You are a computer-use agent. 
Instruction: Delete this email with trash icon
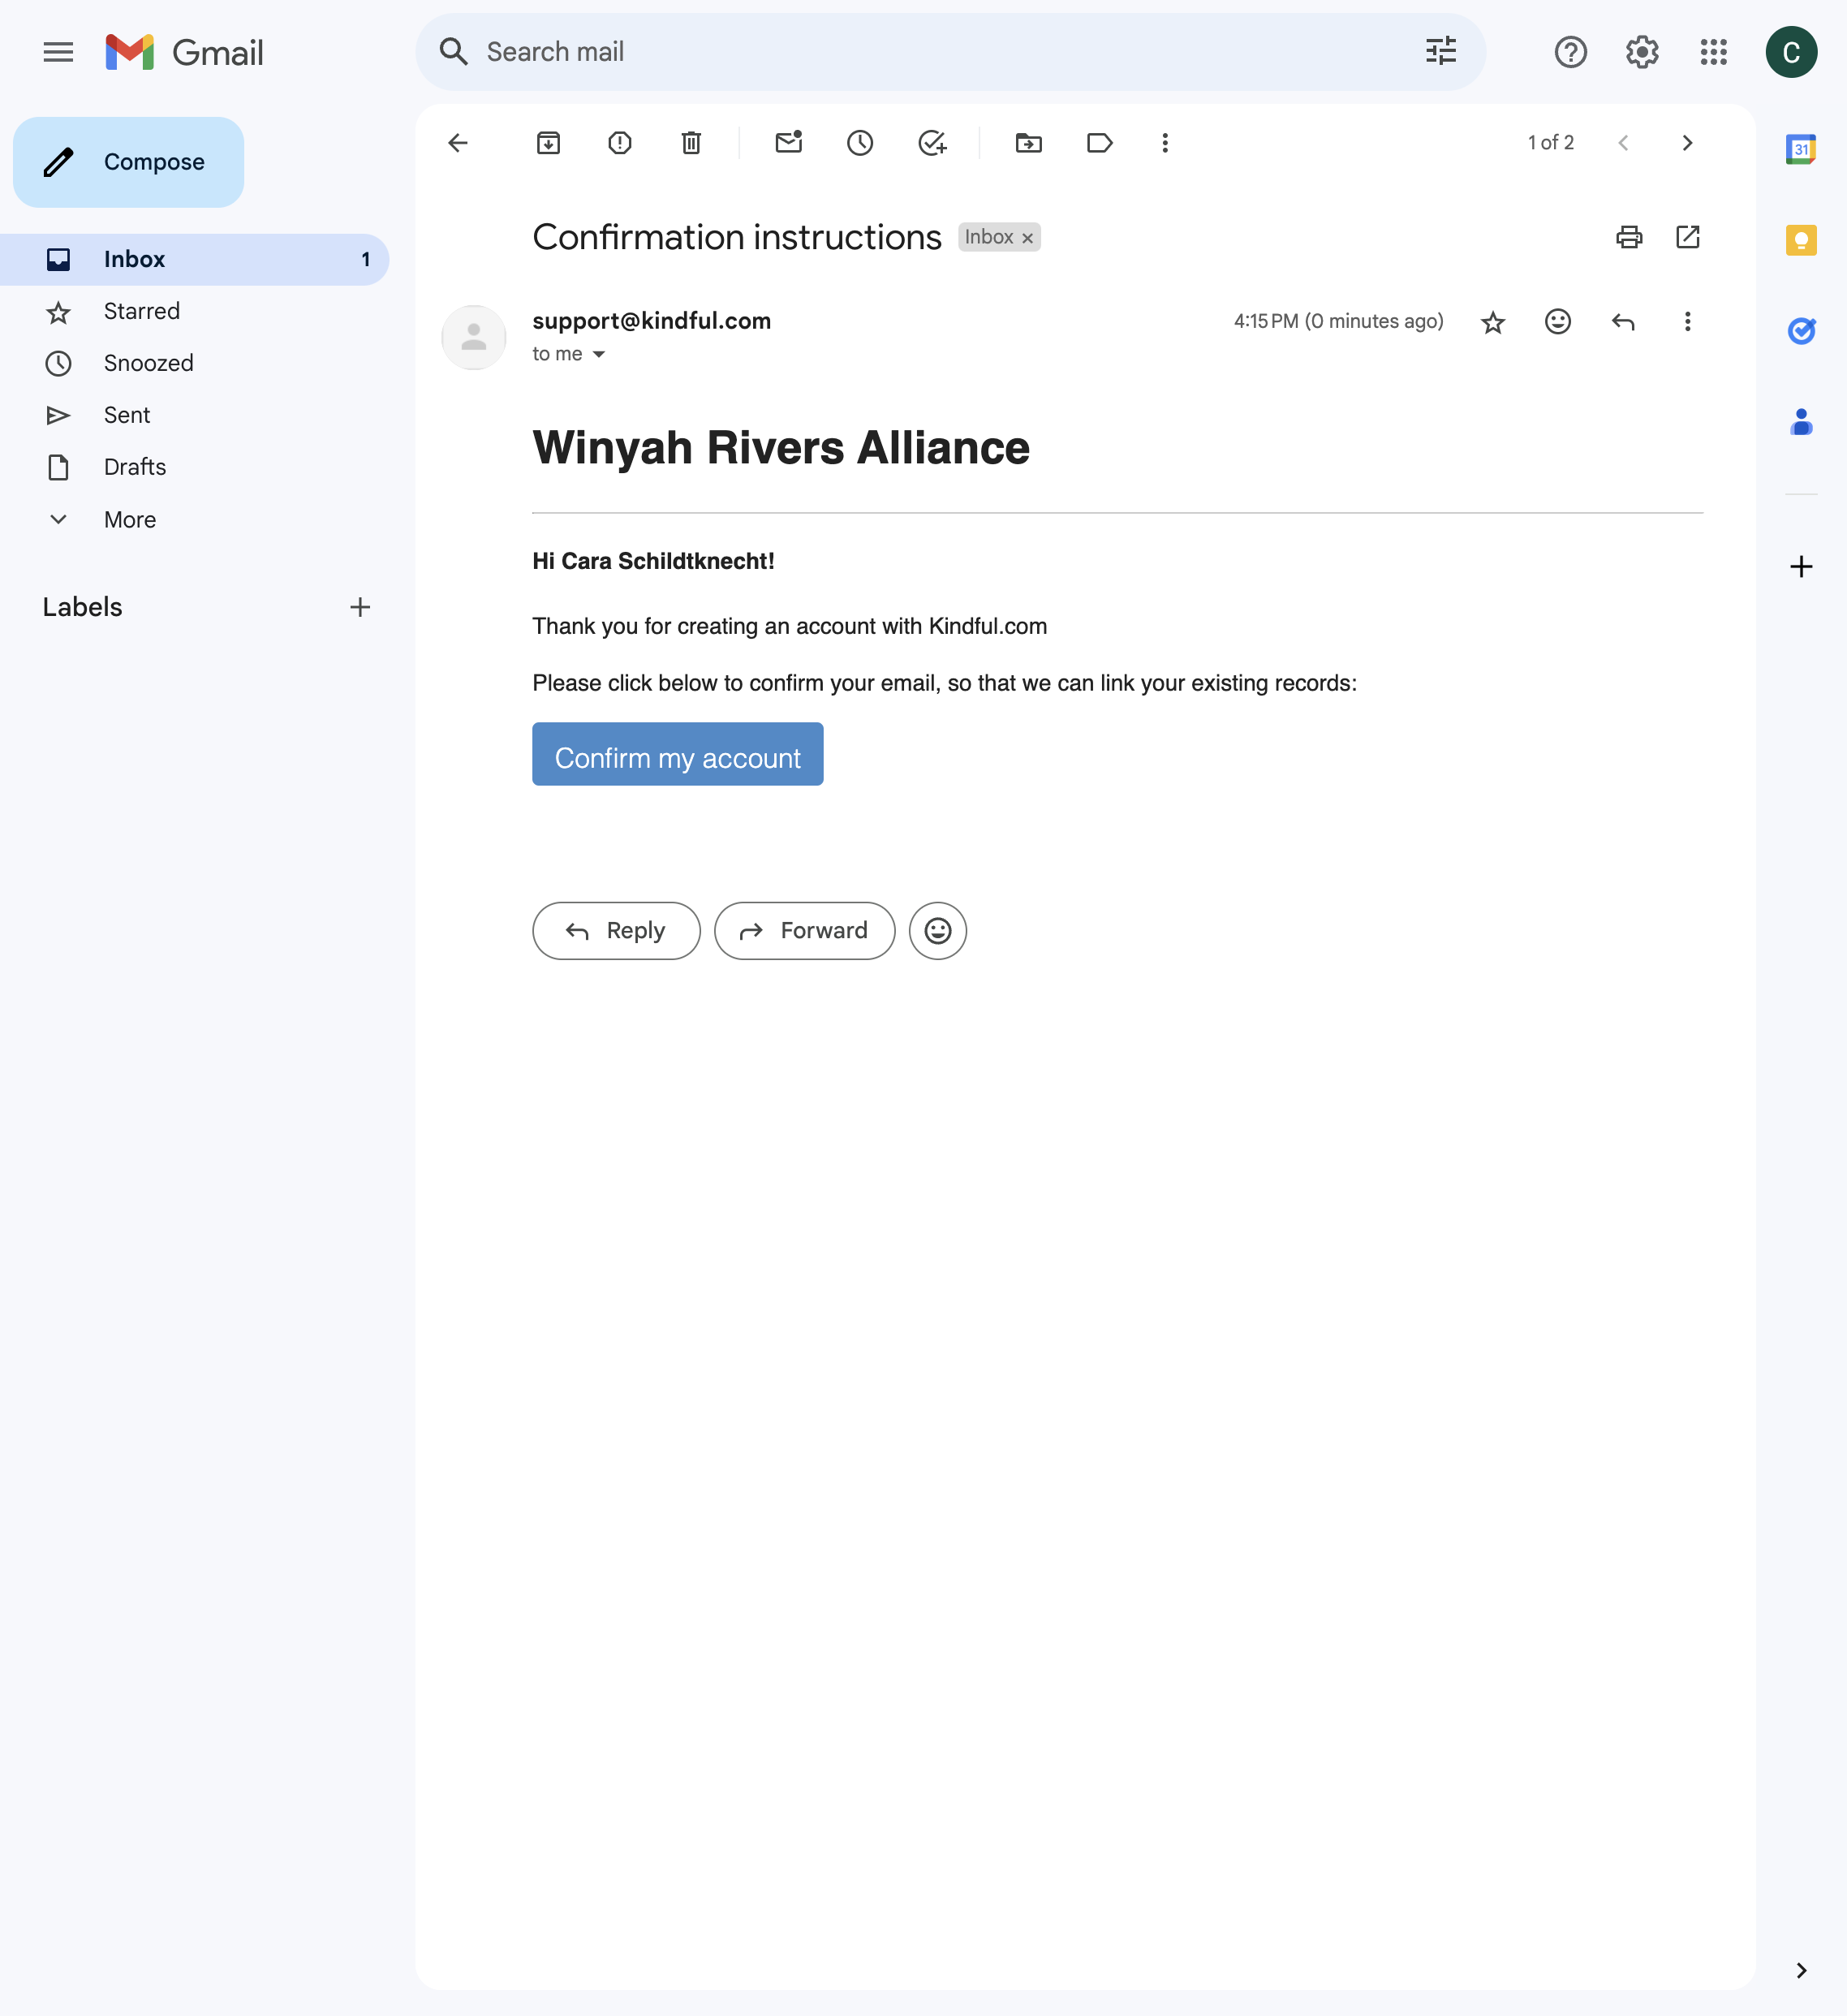tap(691, 143)
